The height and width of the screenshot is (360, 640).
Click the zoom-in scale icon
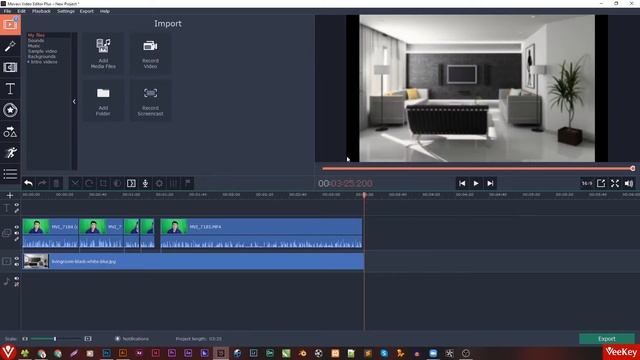88,339
